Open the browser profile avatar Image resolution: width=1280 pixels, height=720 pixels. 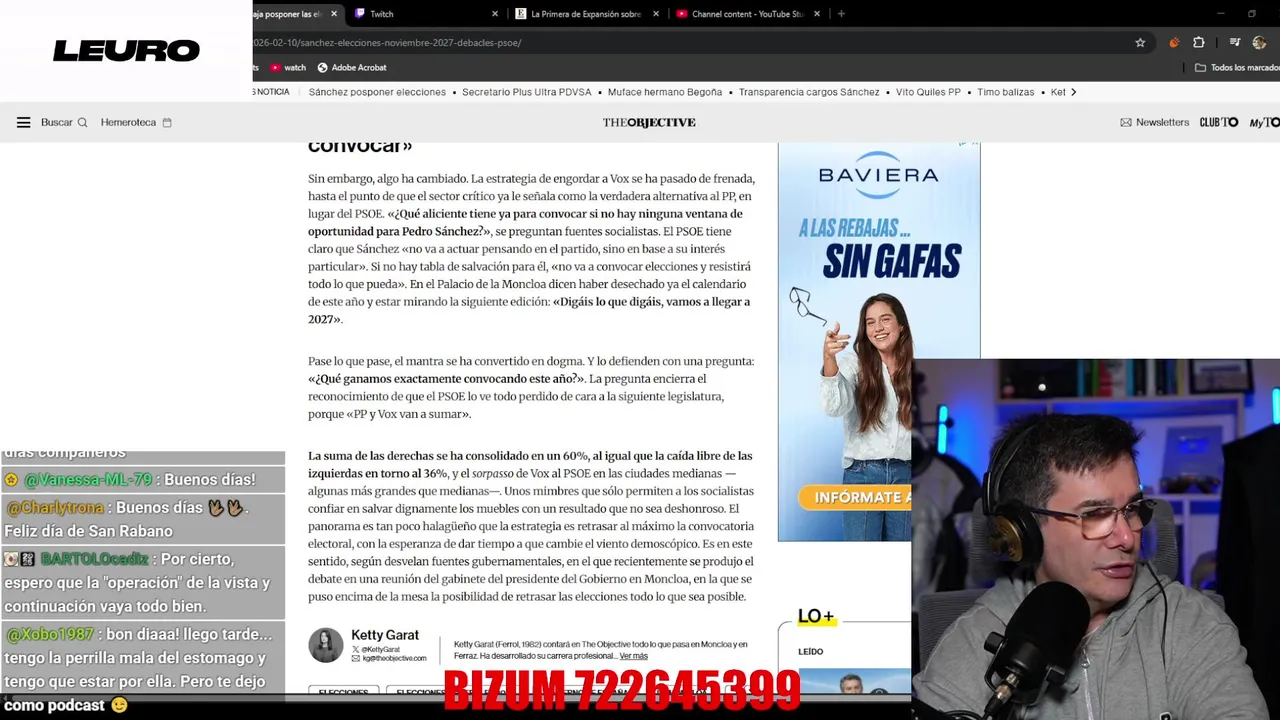1259,43
